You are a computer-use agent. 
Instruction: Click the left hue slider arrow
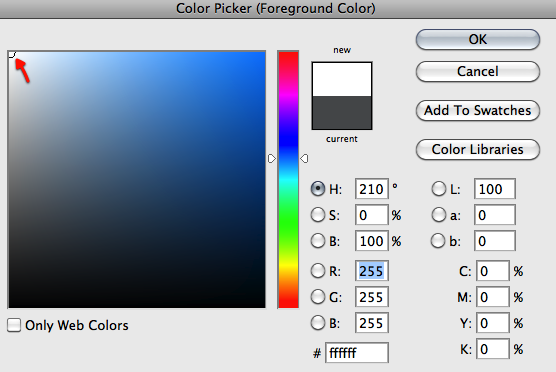(x=272, y=158)
